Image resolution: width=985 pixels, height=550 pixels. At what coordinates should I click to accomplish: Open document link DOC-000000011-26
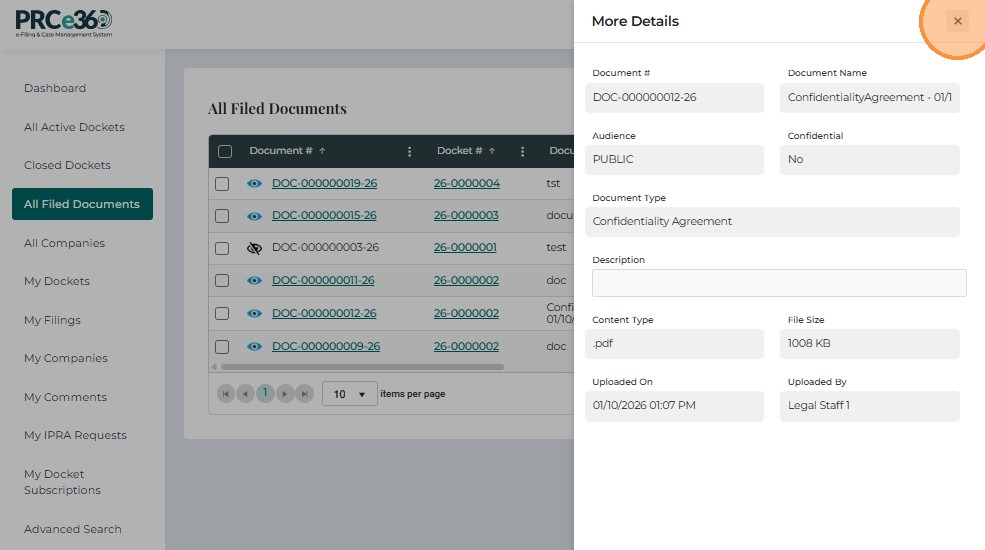323,281
